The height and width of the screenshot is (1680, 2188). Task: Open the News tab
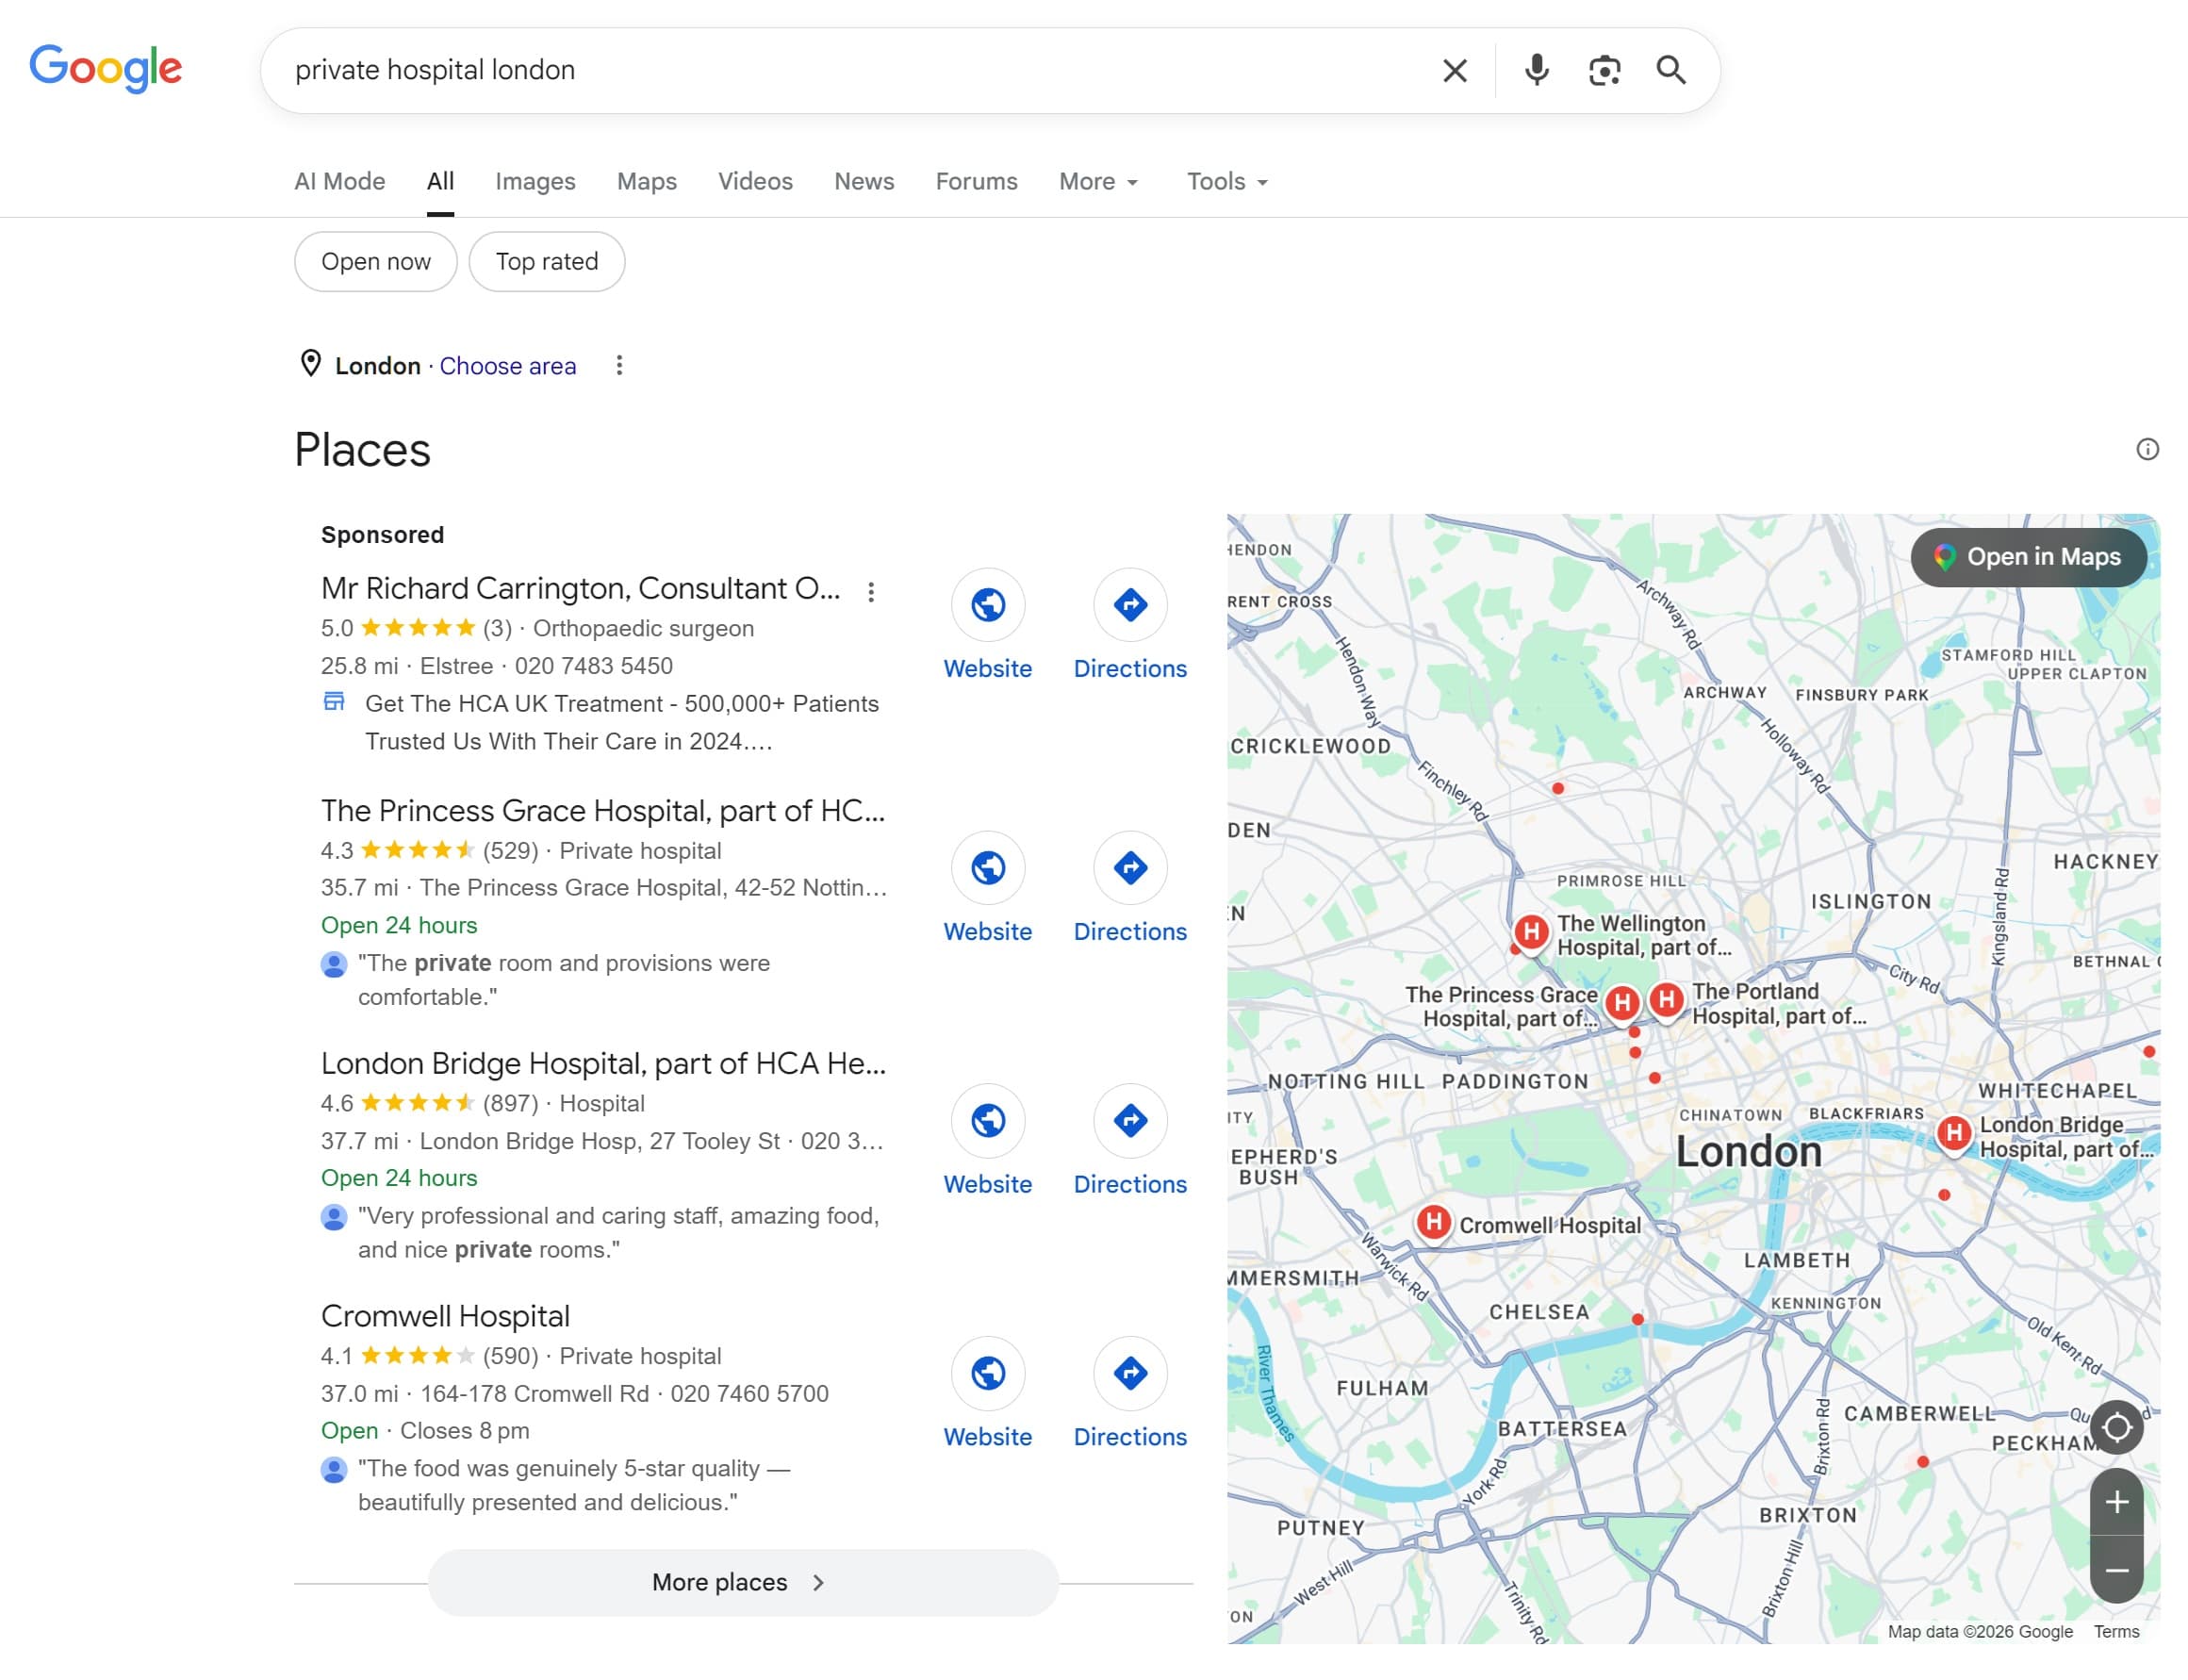pyautogui.click(x=864, y=181)
